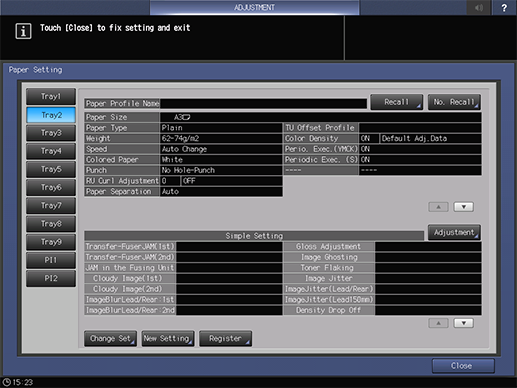Click the Color Density ON value
Screen dimensions: 517x388
(369, 139)
